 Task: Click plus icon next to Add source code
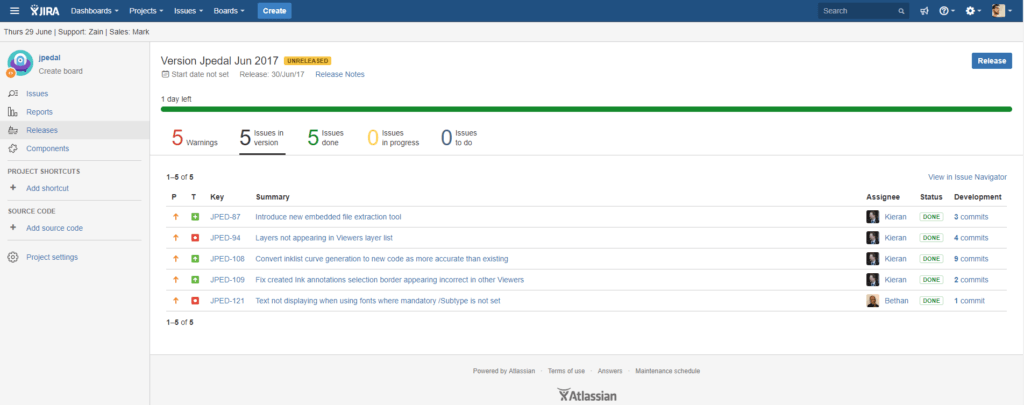tap(12, 228)
